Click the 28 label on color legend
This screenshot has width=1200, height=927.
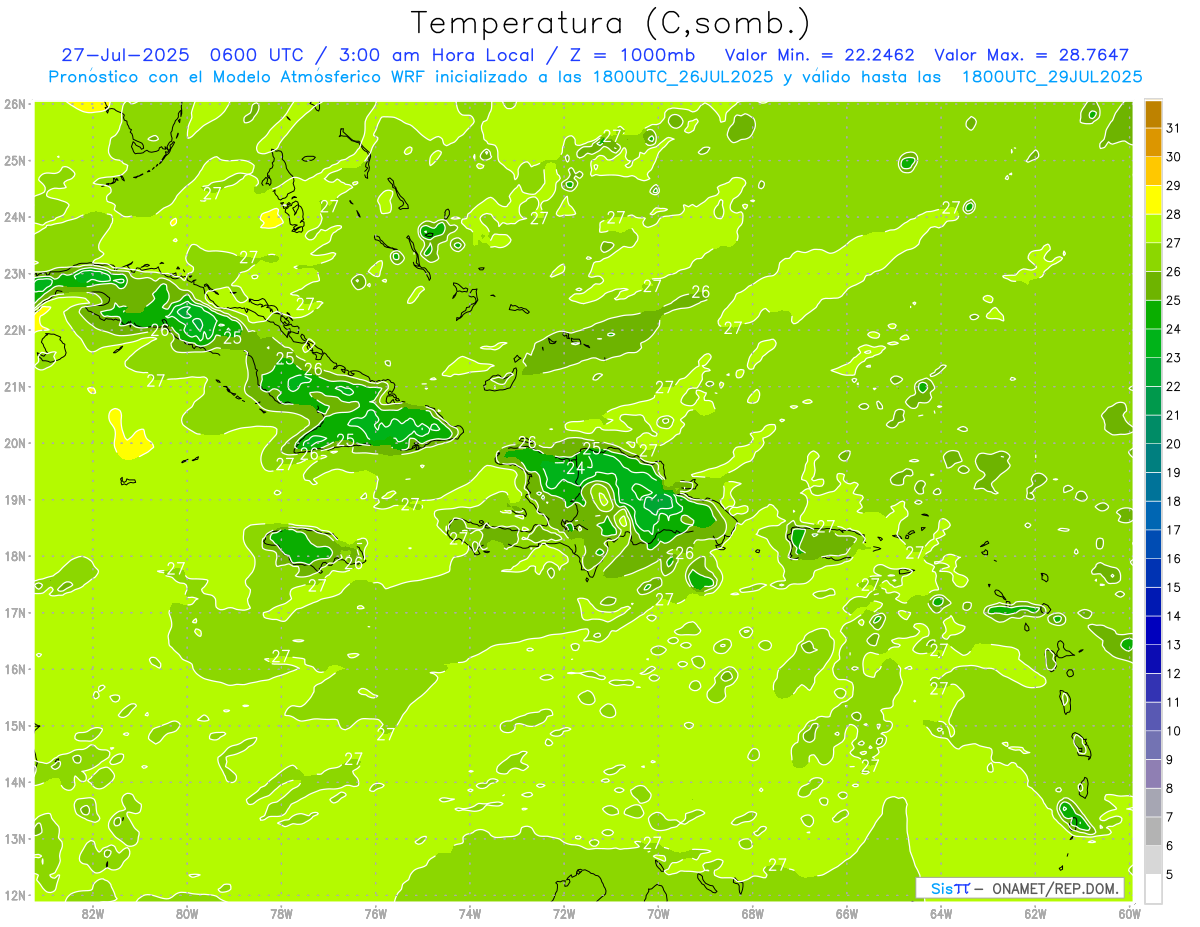pos(1173,214)
